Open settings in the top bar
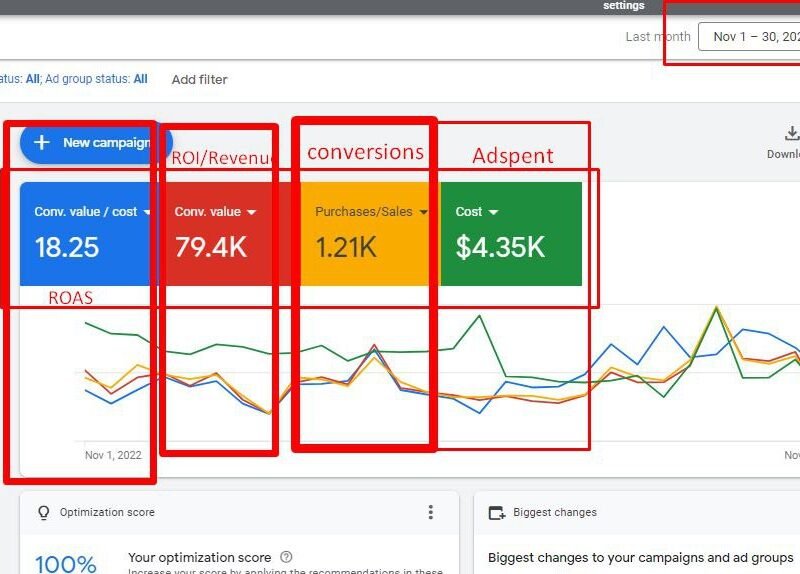 tap(623, 6)
